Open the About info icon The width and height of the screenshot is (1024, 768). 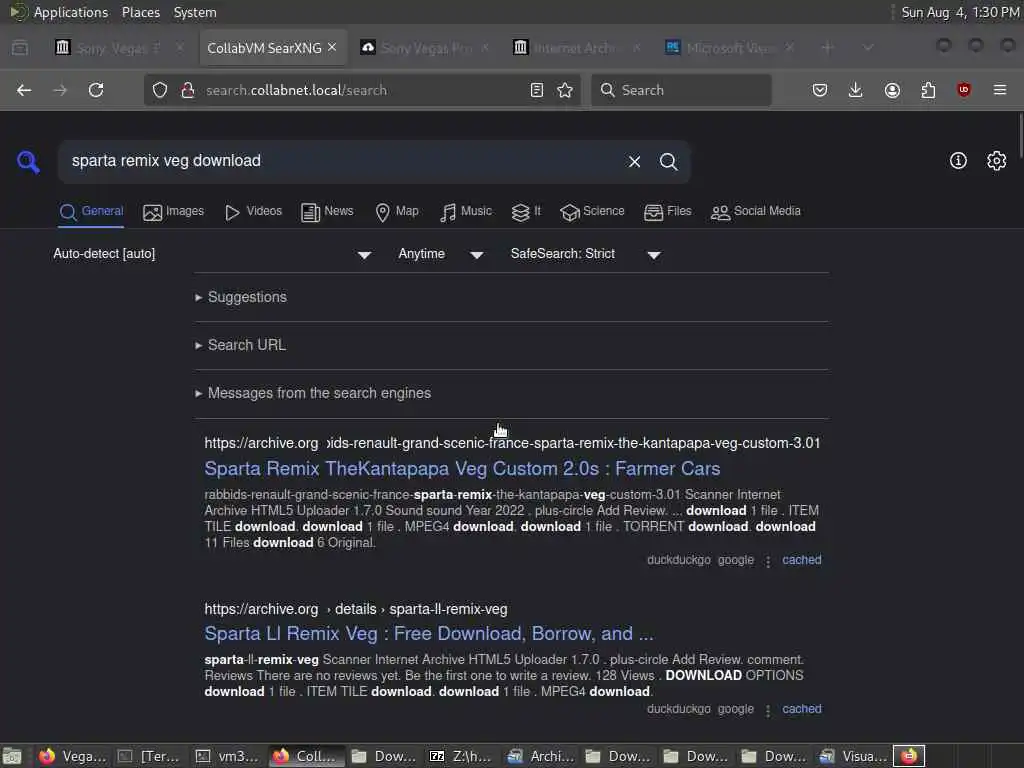(x=958, y=161)
